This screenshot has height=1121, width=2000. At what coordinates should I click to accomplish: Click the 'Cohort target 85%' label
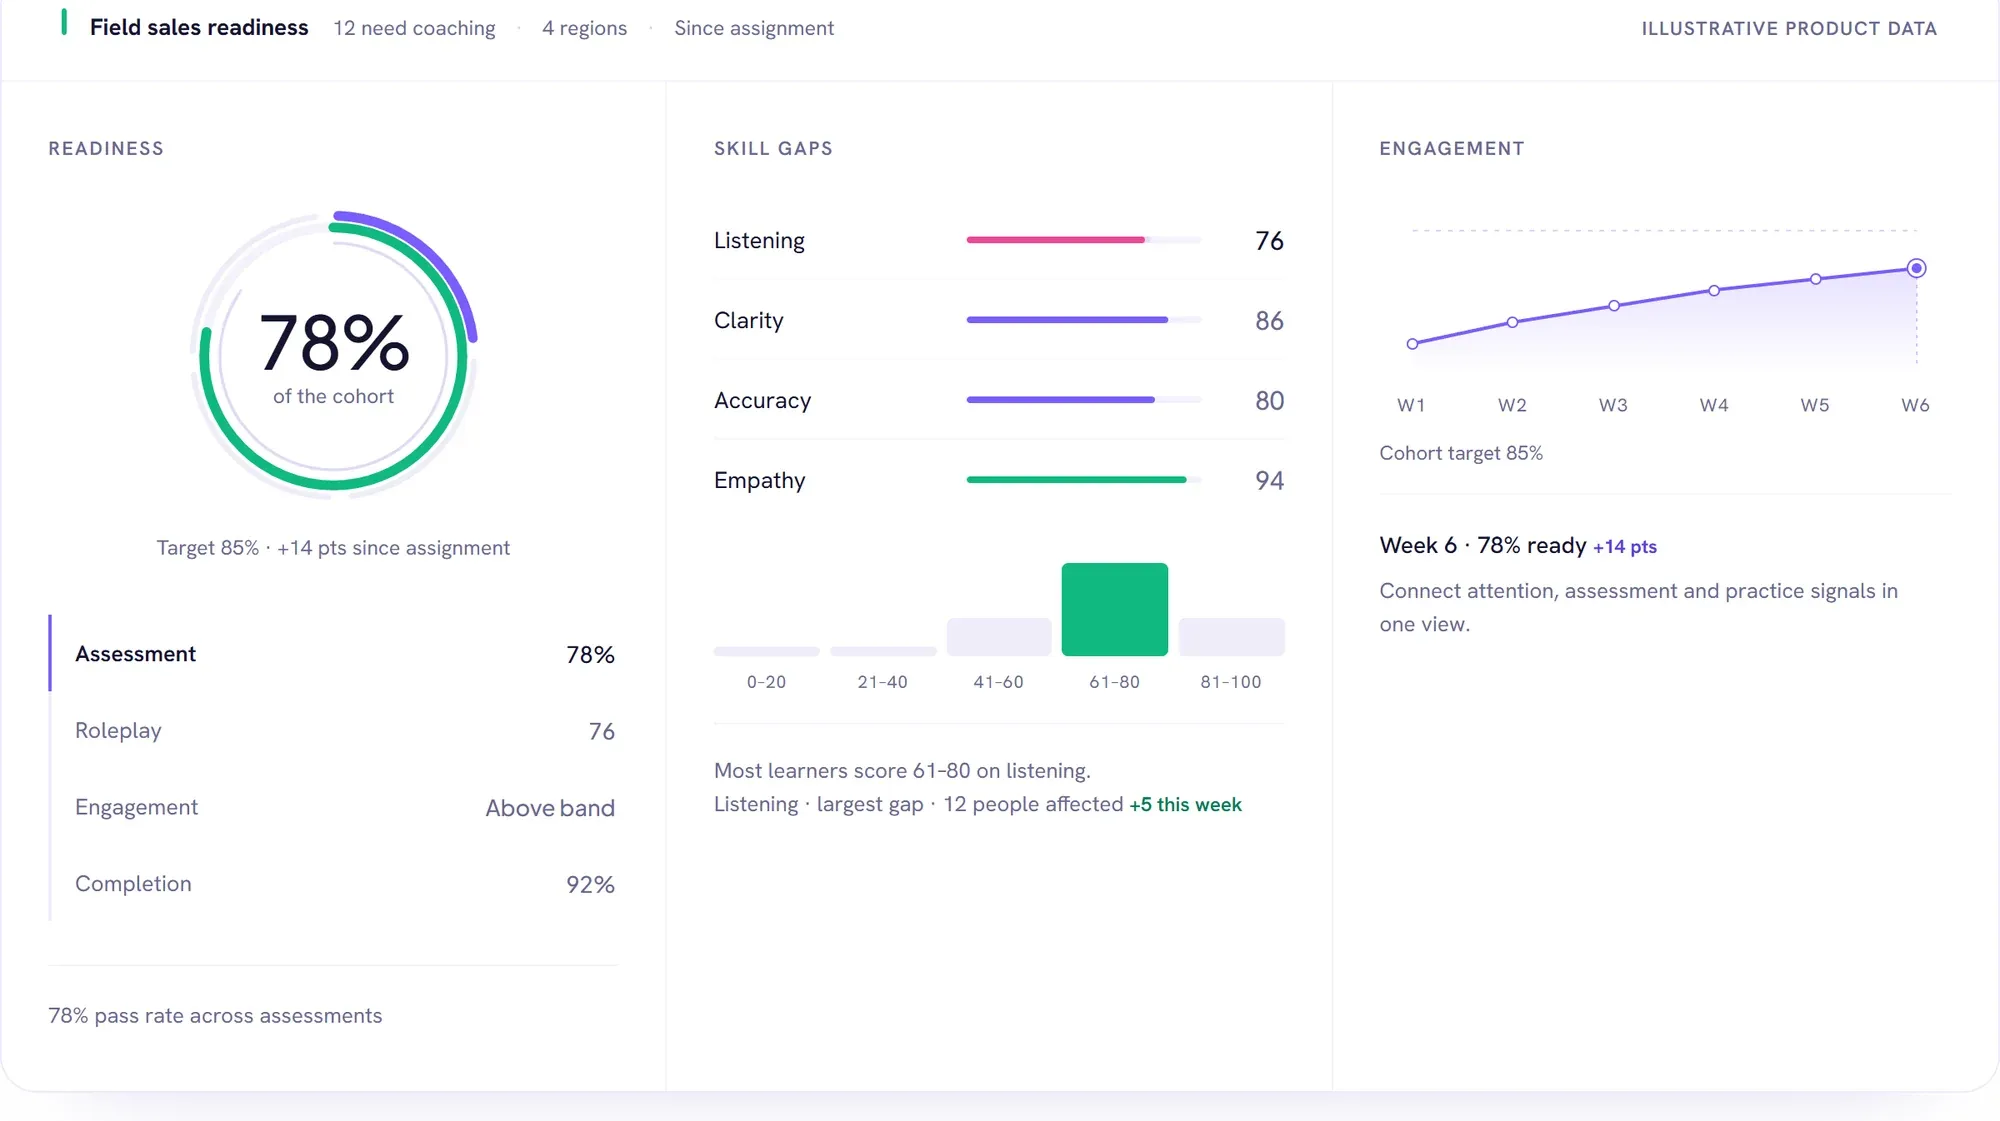1461,453
